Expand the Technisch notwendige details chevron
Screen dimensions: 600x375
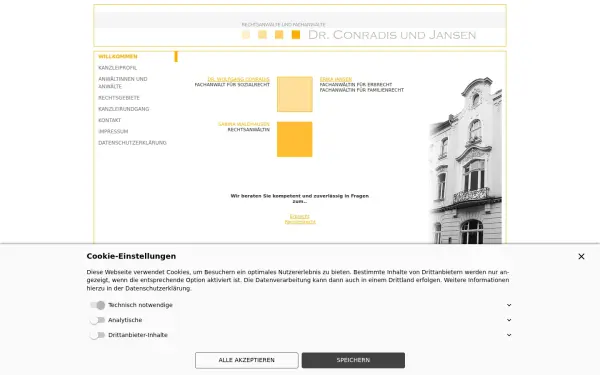tap(509, 305)
